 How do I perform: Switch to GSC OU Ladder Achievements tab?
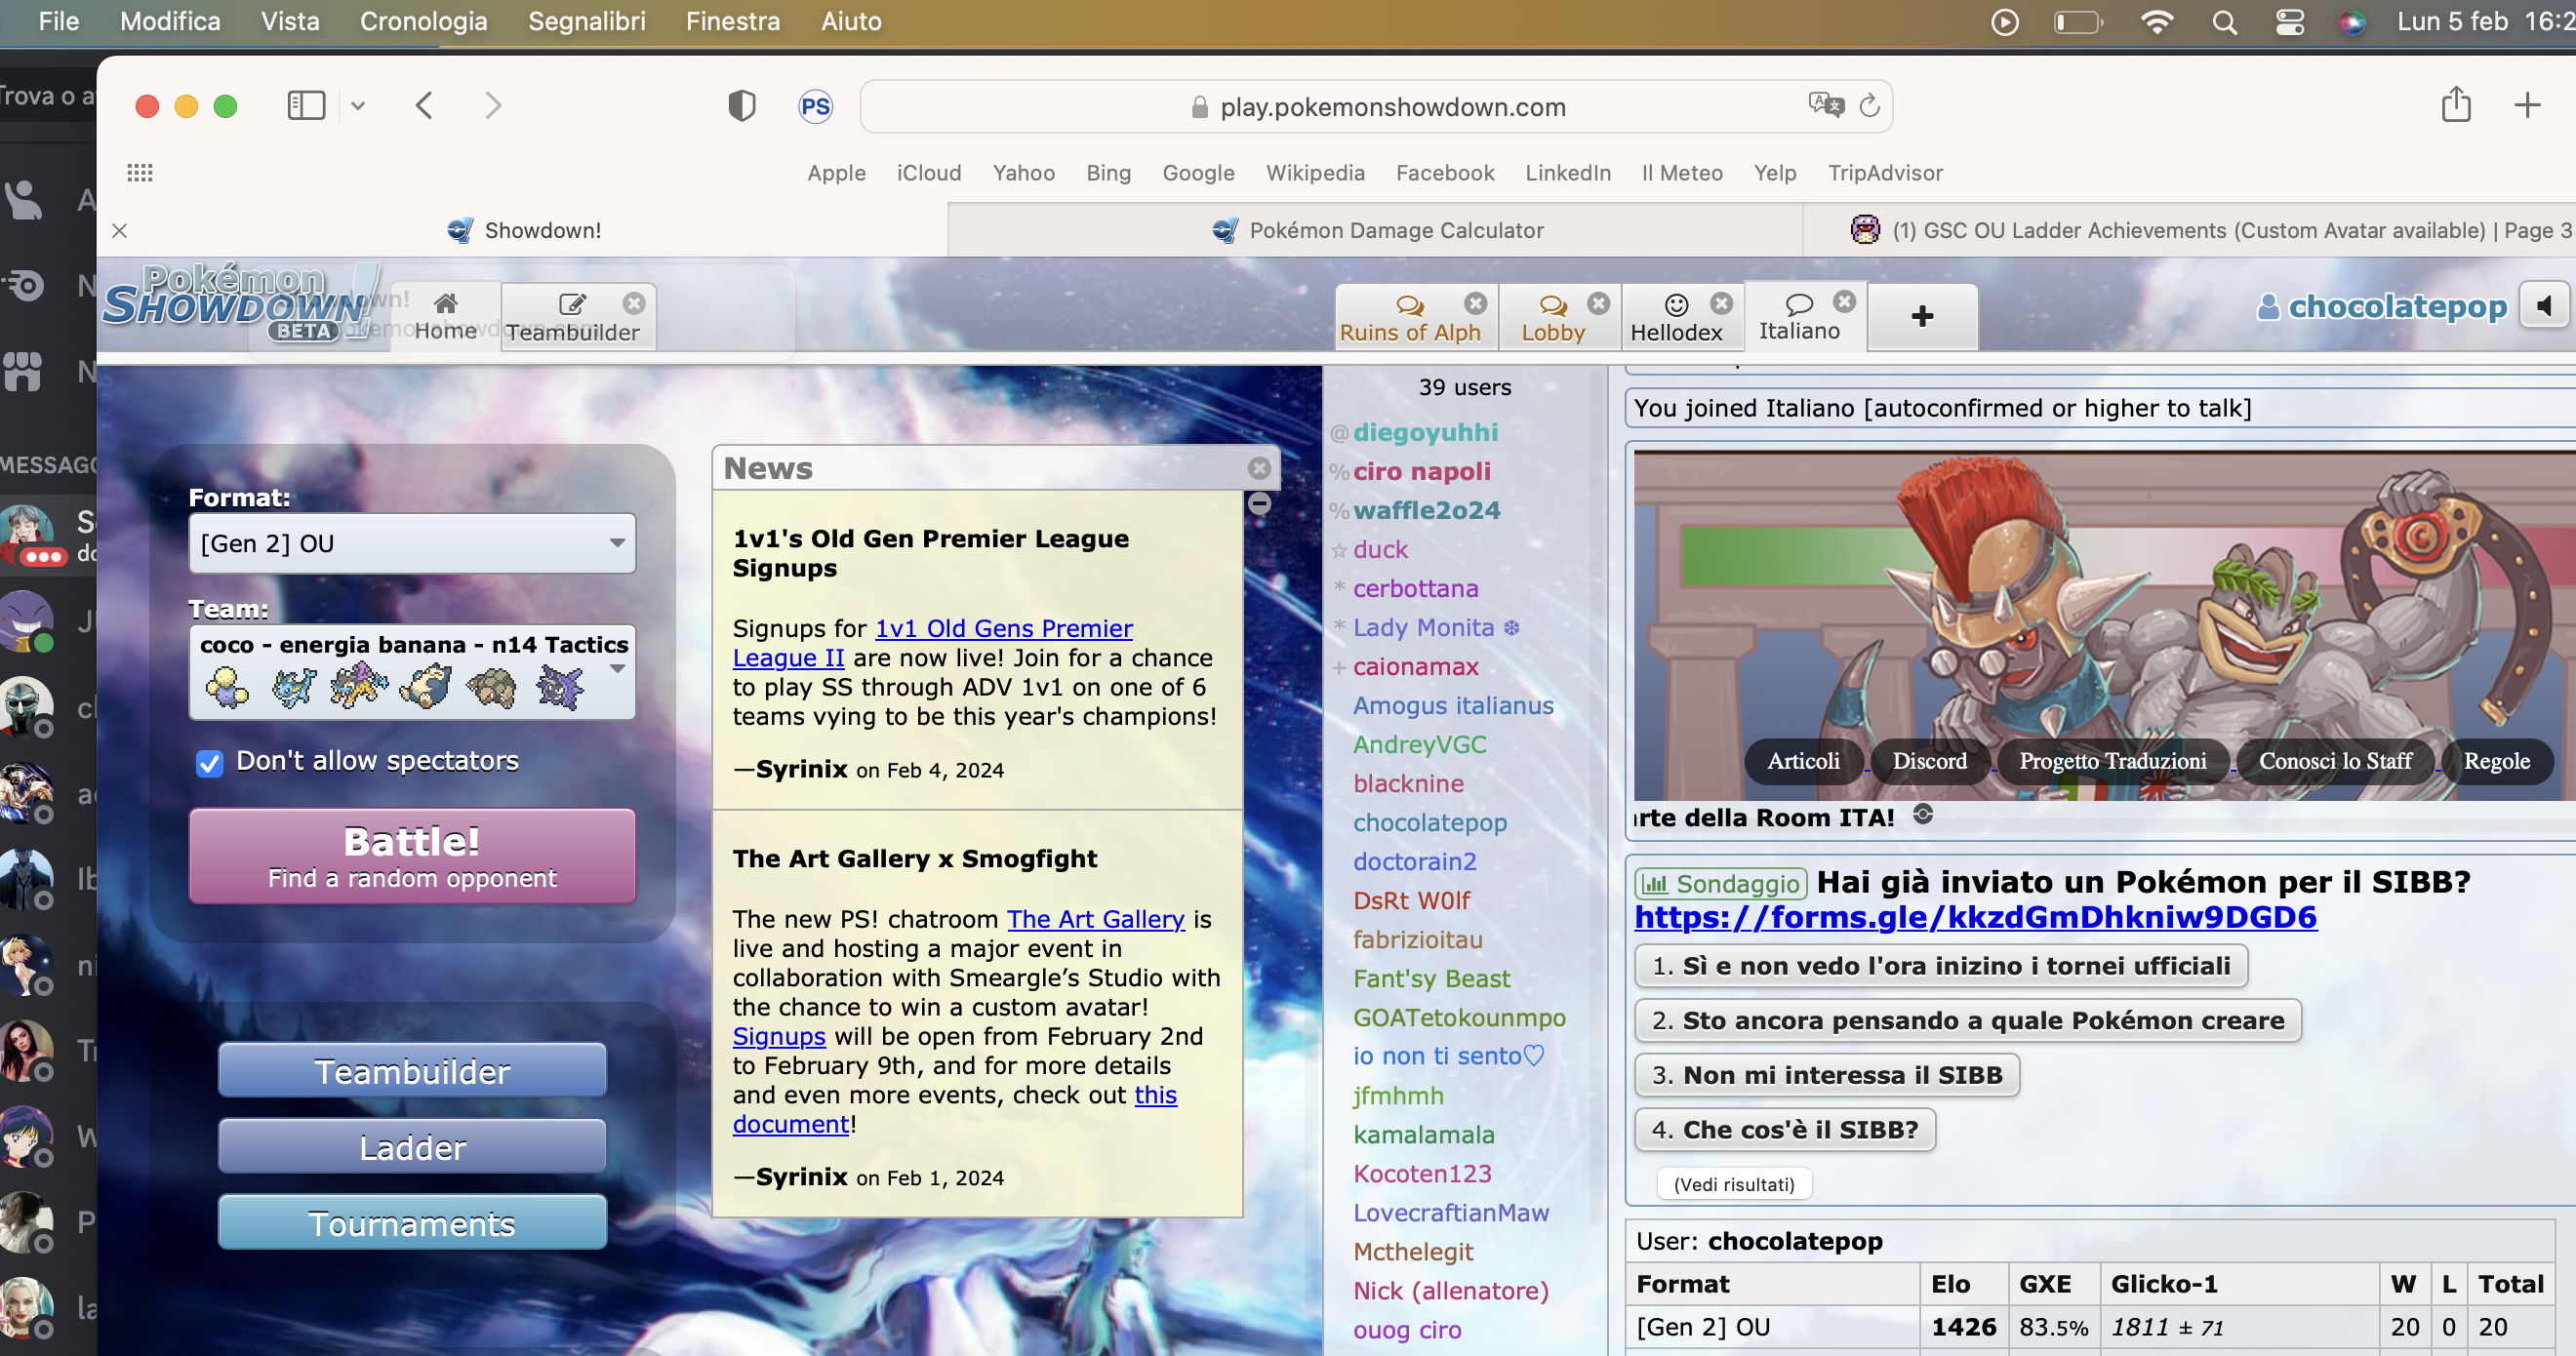(x=2190, y=230)
